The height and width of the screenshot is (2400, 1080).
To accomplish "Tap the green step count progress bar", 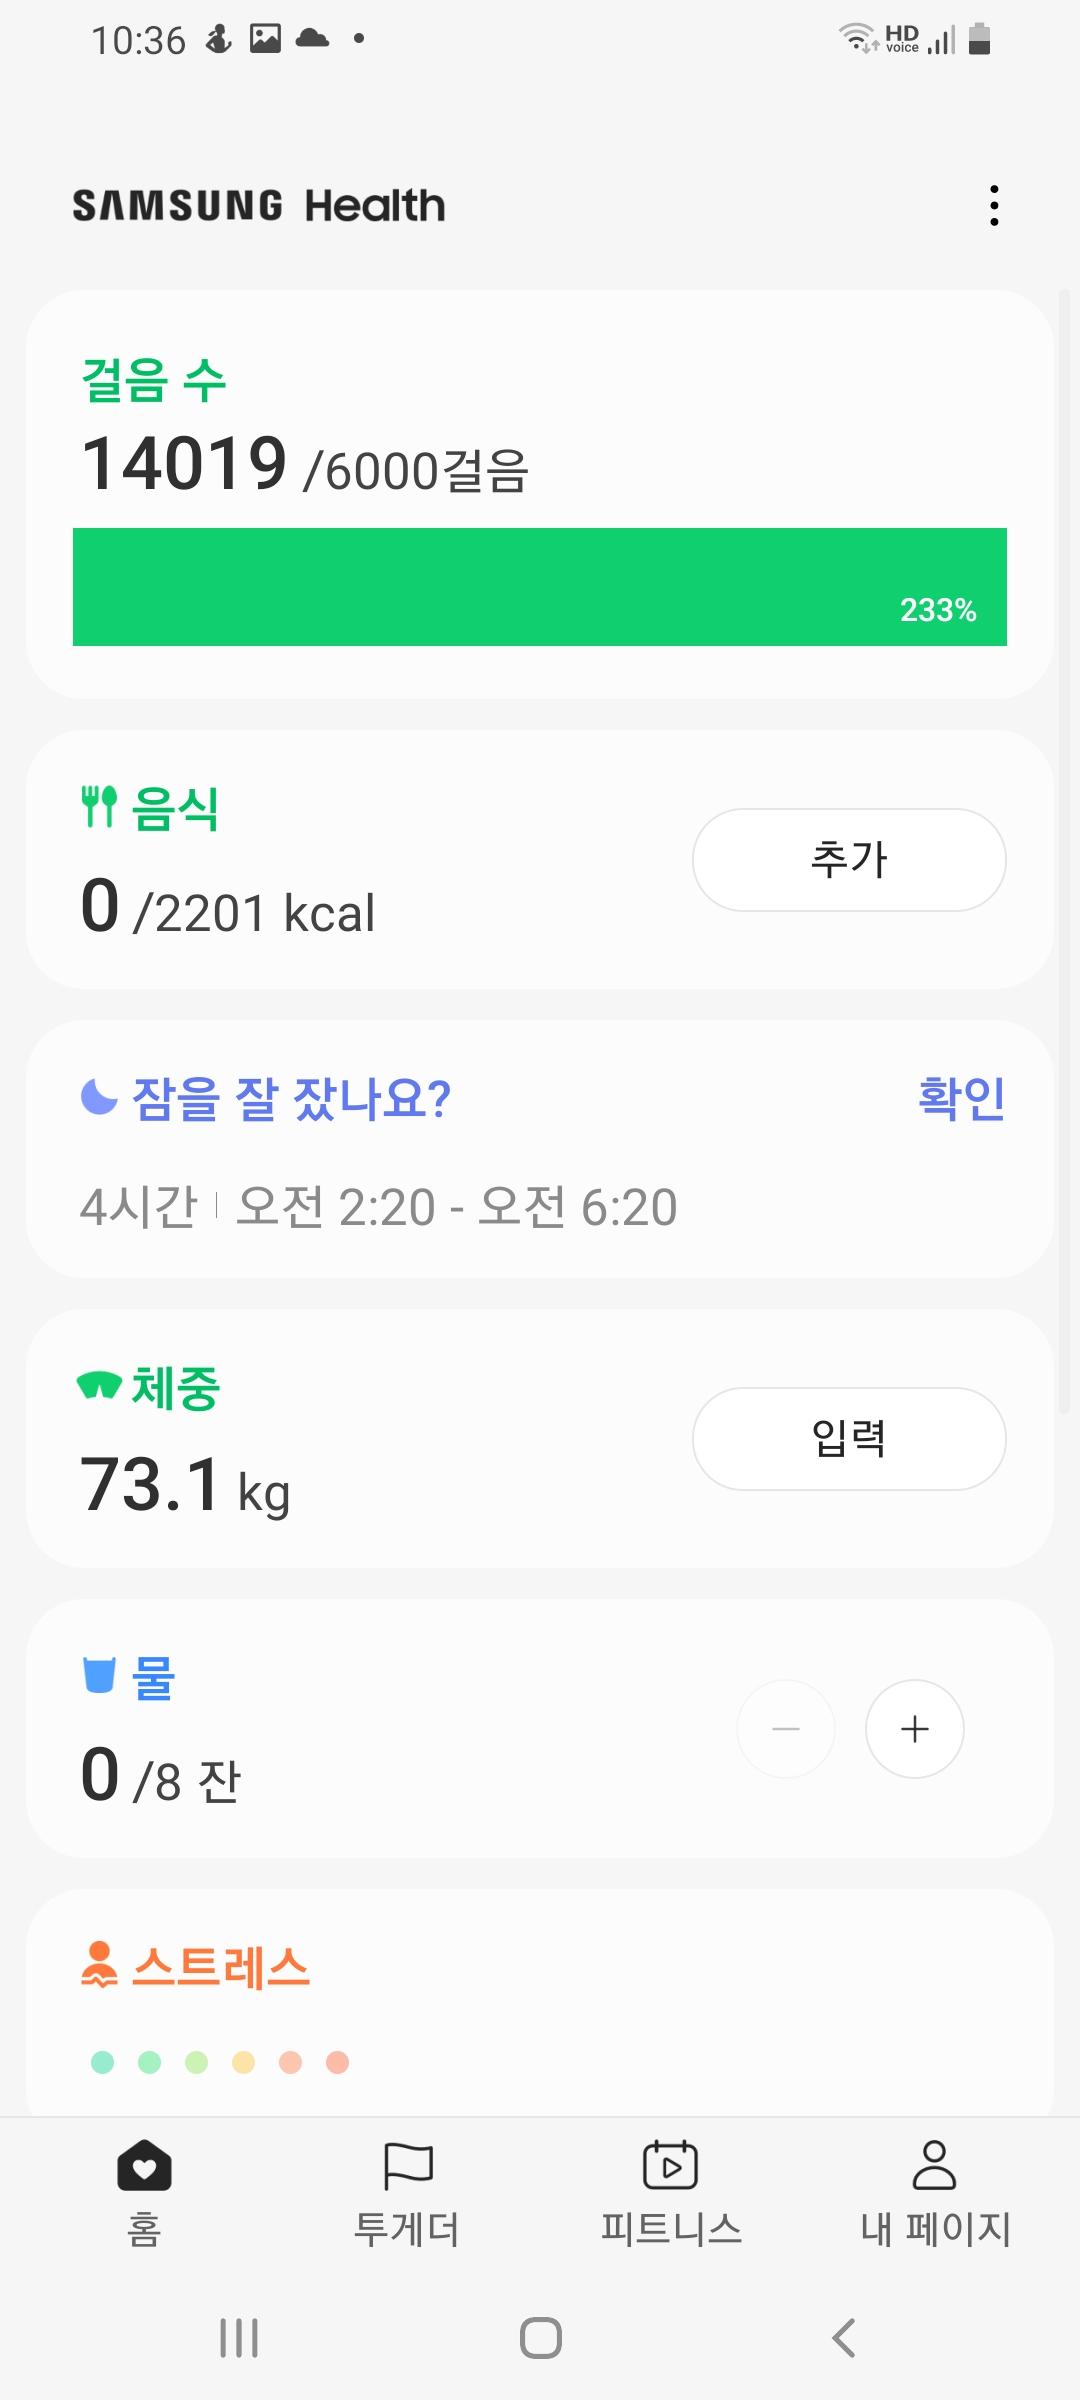I will (x=540, y=587).
